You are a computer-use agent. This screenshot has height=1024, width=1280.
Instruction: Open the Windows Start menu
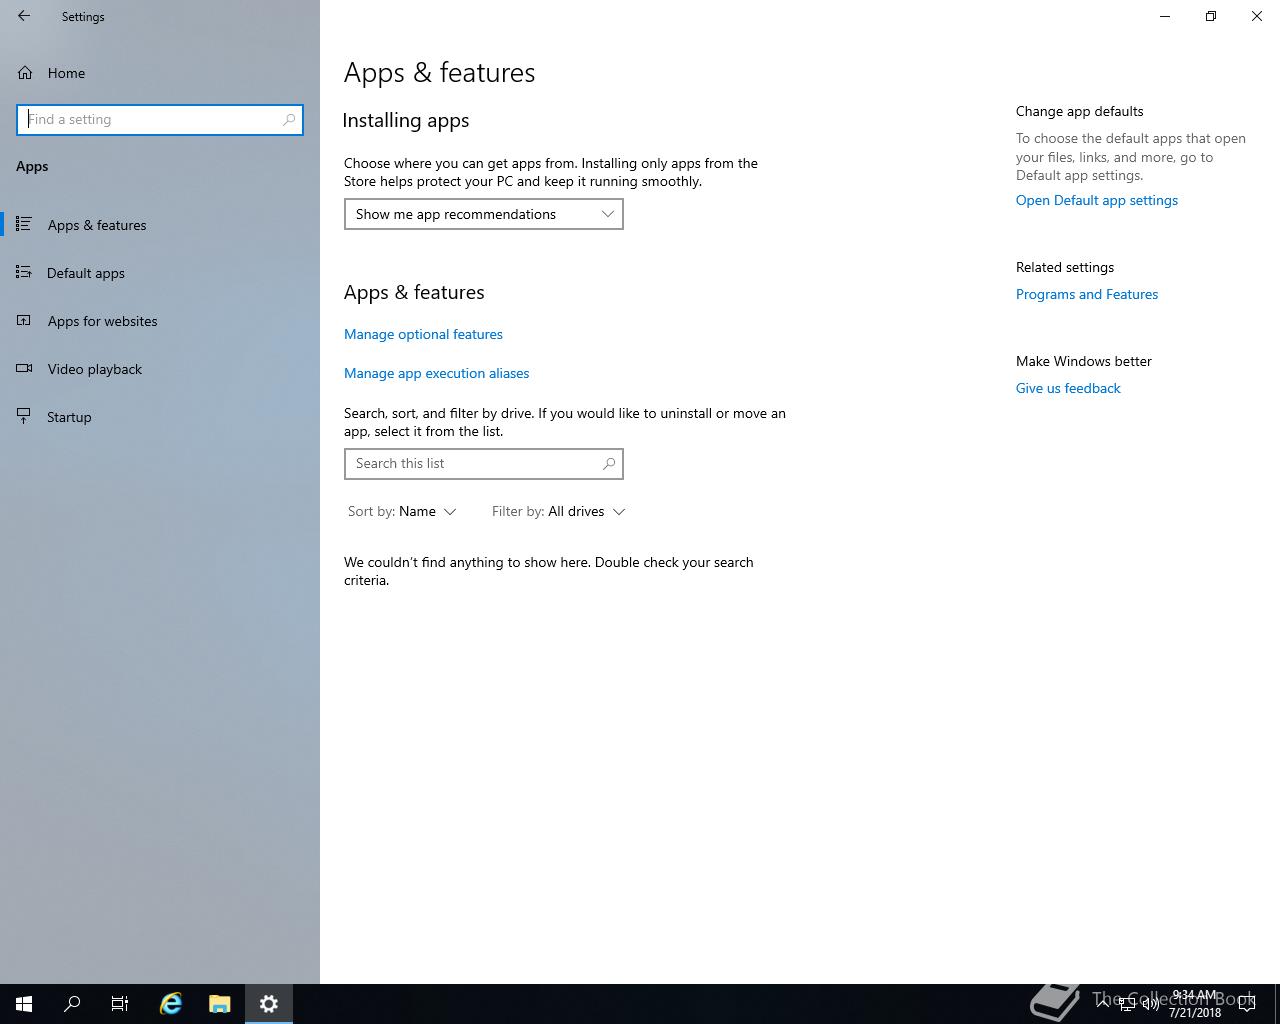pos(24,1004)
